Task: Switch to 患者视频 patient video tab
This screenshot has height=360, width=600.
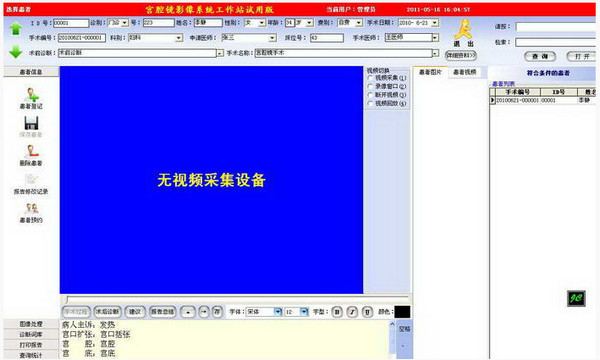Action: pos(465,72)
